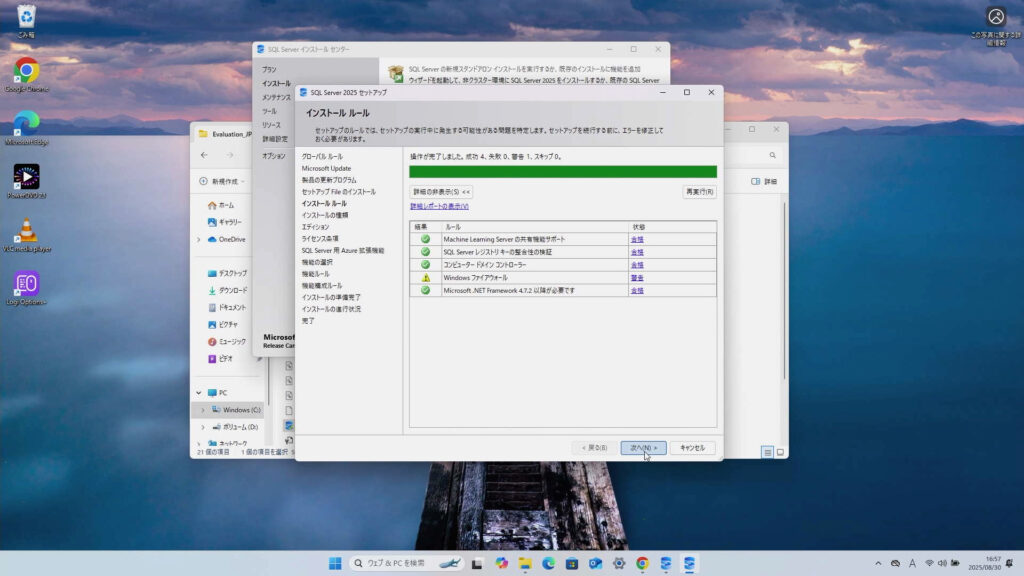Click 次へ(N) > to continue setup
The width and height of the screenshot is (1024, 576).
pos(643,448)
